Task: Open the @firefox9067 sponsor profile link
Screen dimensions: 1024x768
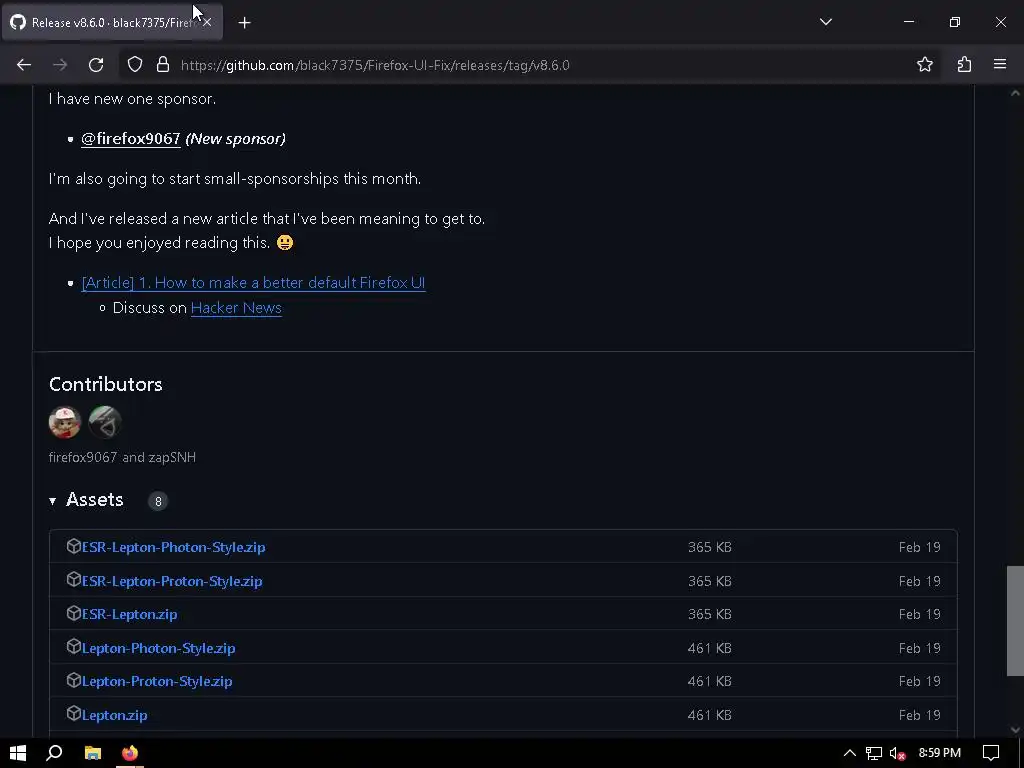Action: pyautogui.click(x=131, y=138)
